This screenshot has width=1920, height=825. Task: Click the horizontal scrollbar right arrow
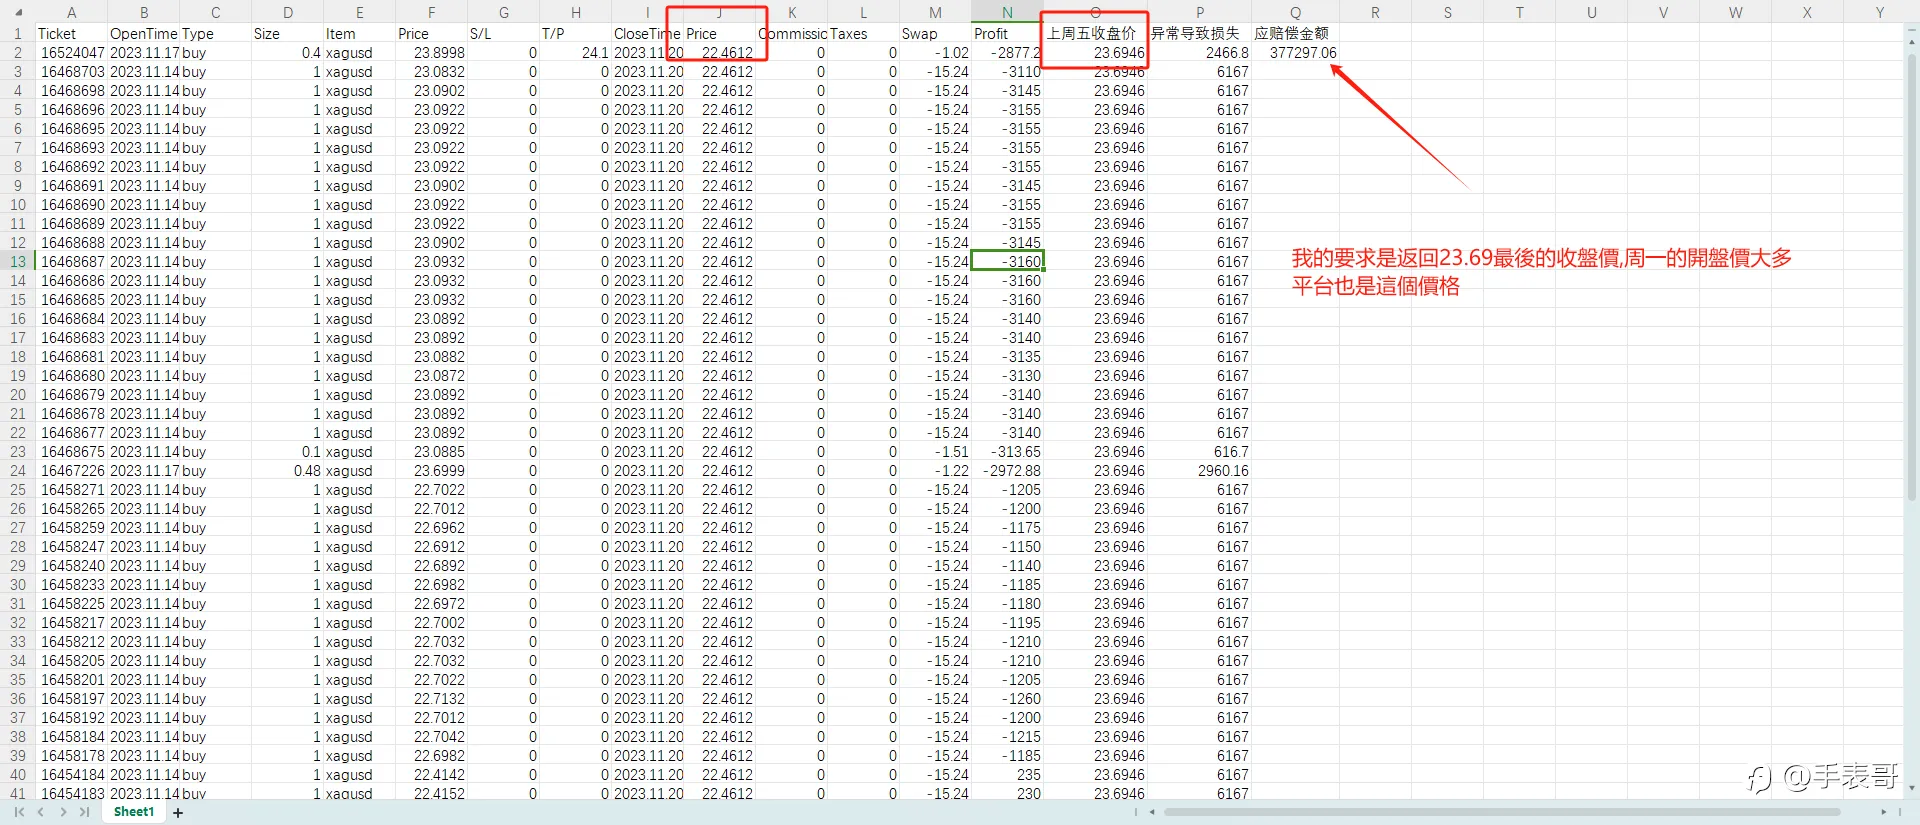[1883, 812]
